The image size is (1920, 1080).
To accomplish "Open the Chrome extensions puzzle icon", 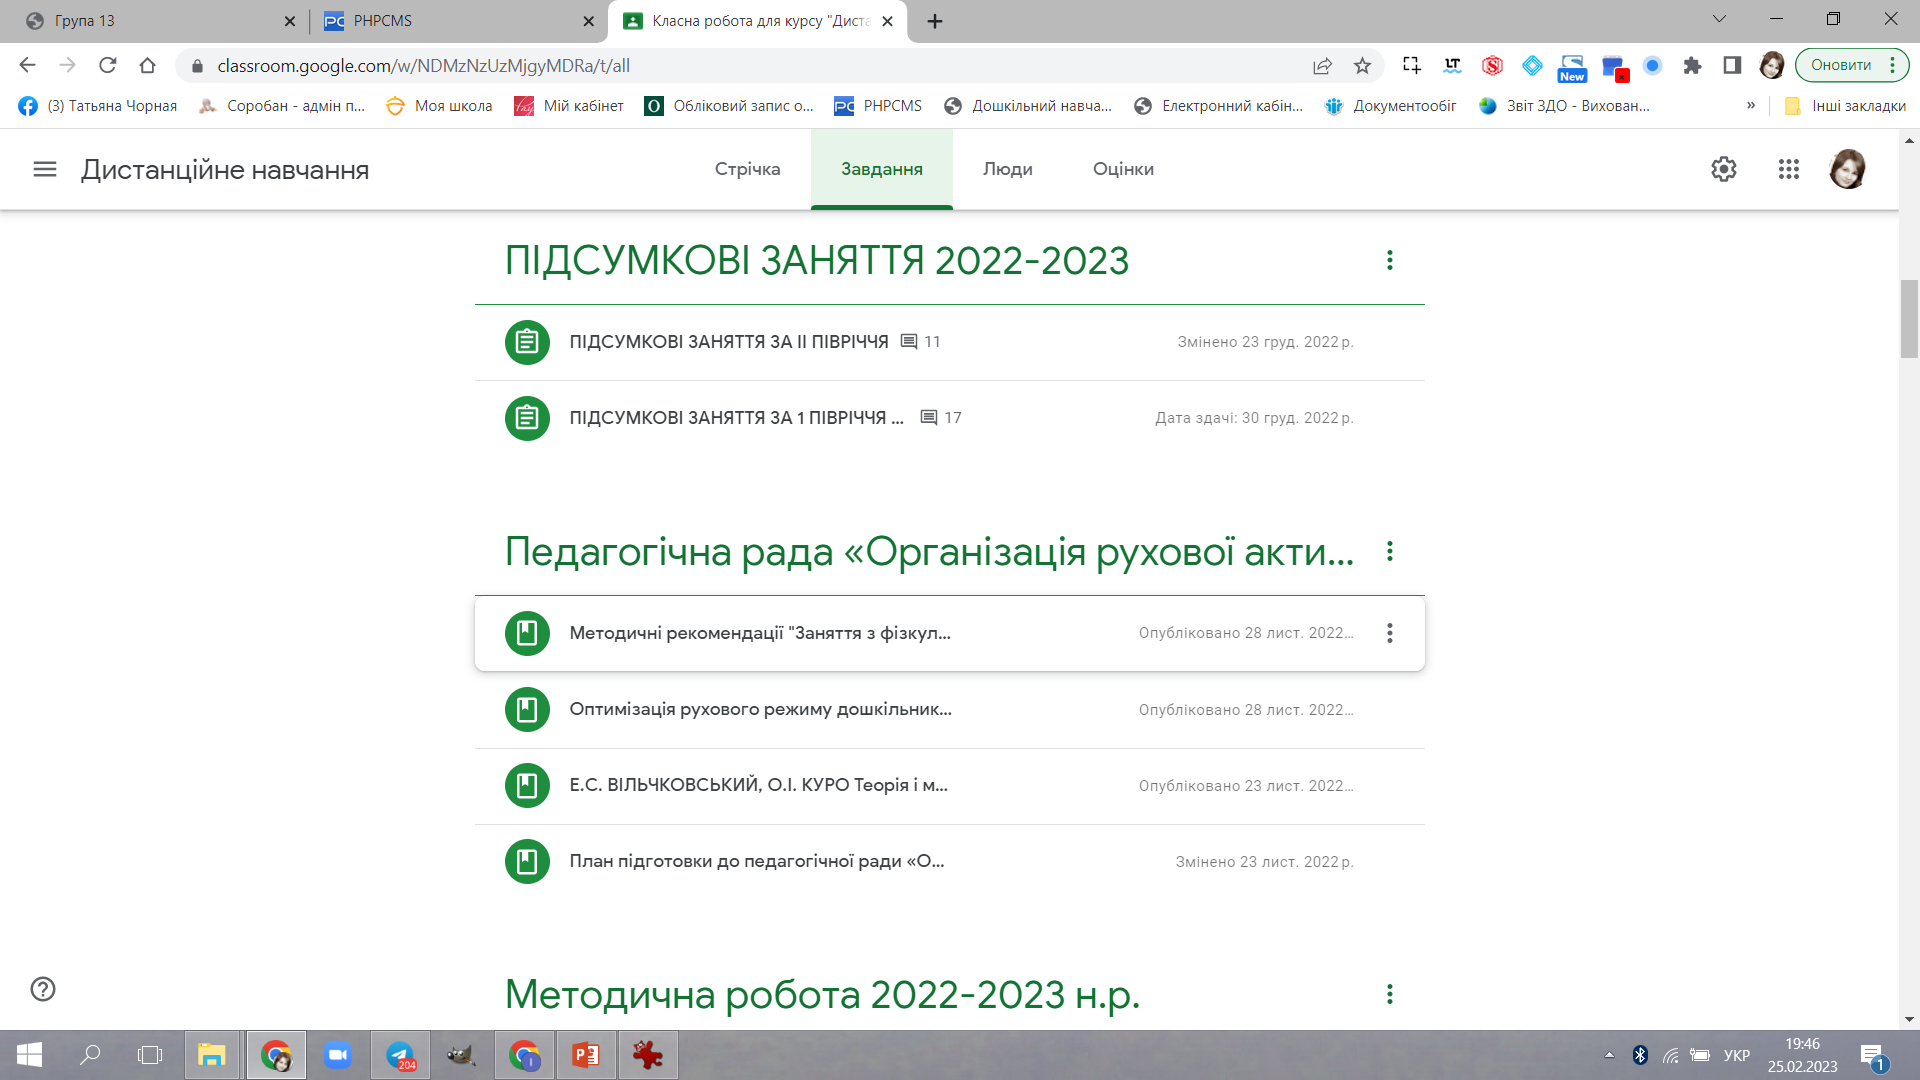I will [1692, 66].
